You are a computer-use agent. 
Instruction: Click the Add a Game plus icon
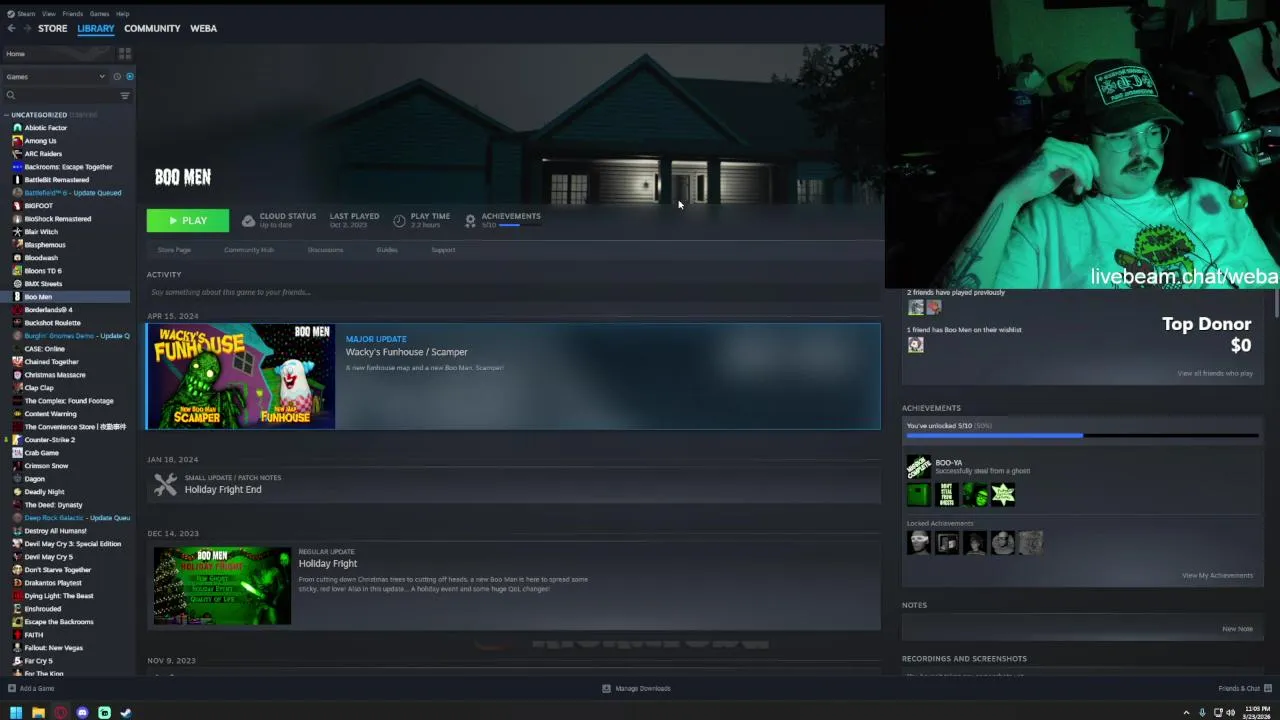coord(12,688)
